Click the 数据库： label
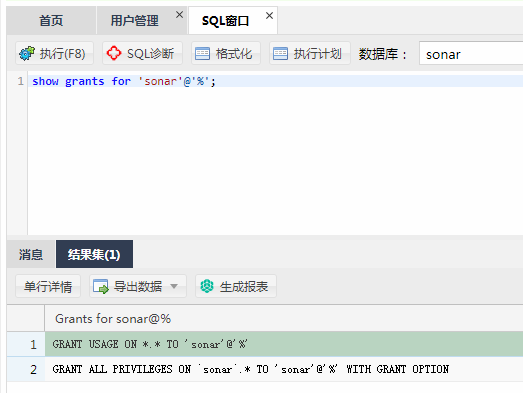 [383, 54]
